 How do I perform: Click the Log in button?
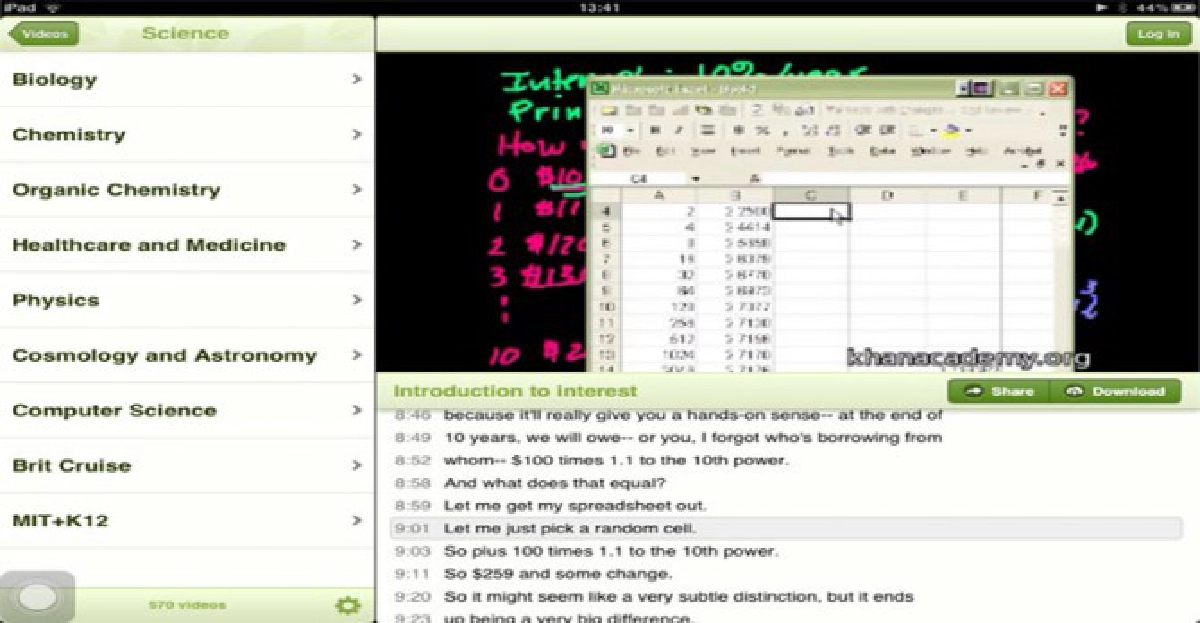1158,34
